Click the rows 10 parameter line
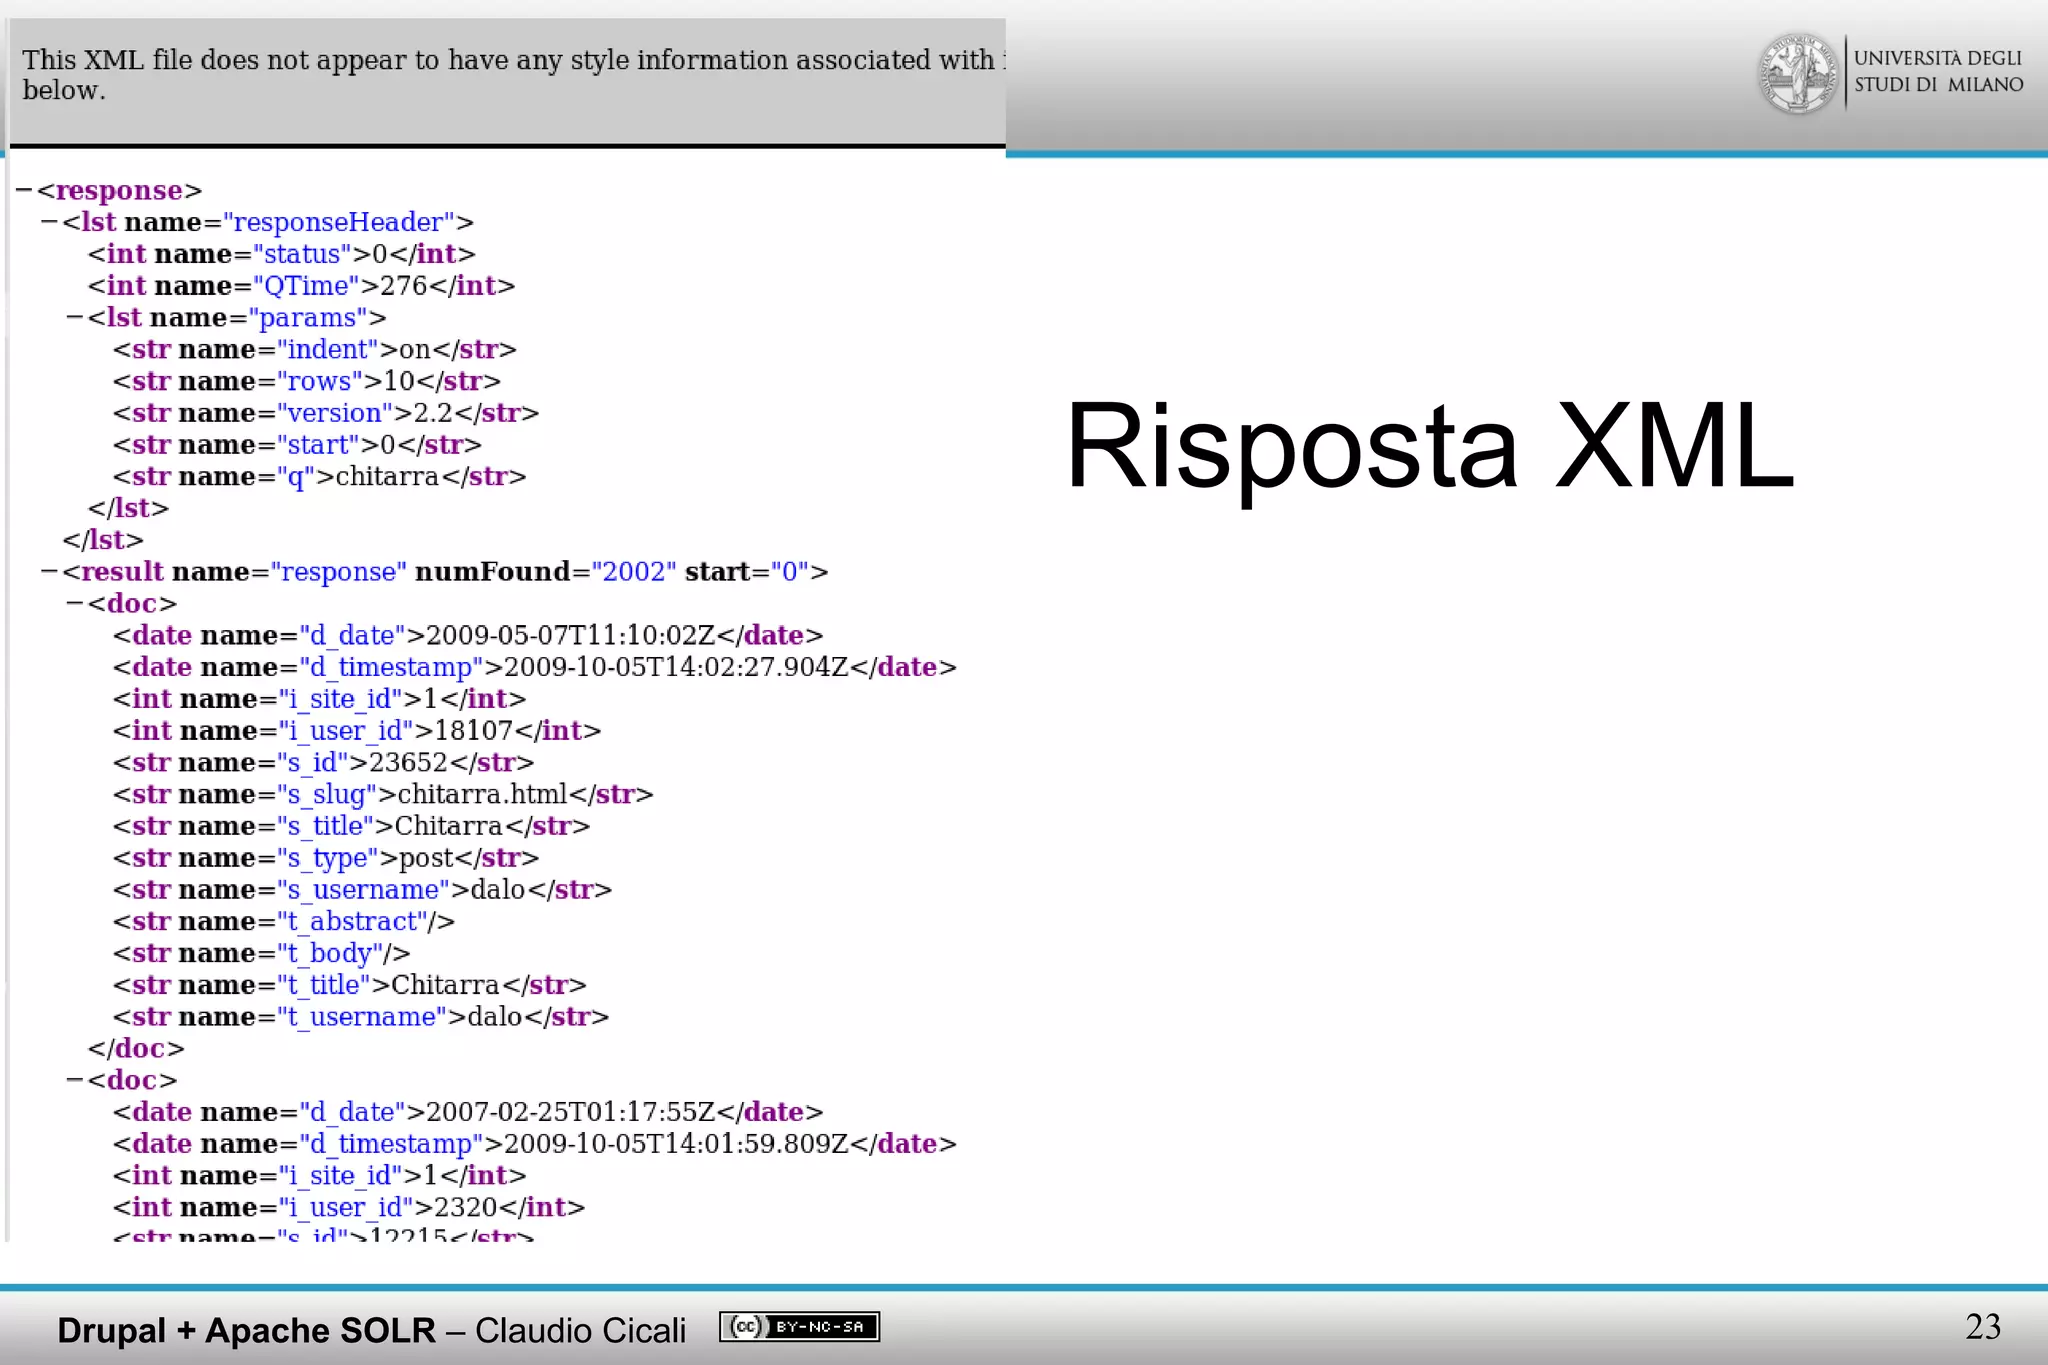This screenshot has width=2048, height=1365. click(x=307, y=382)
